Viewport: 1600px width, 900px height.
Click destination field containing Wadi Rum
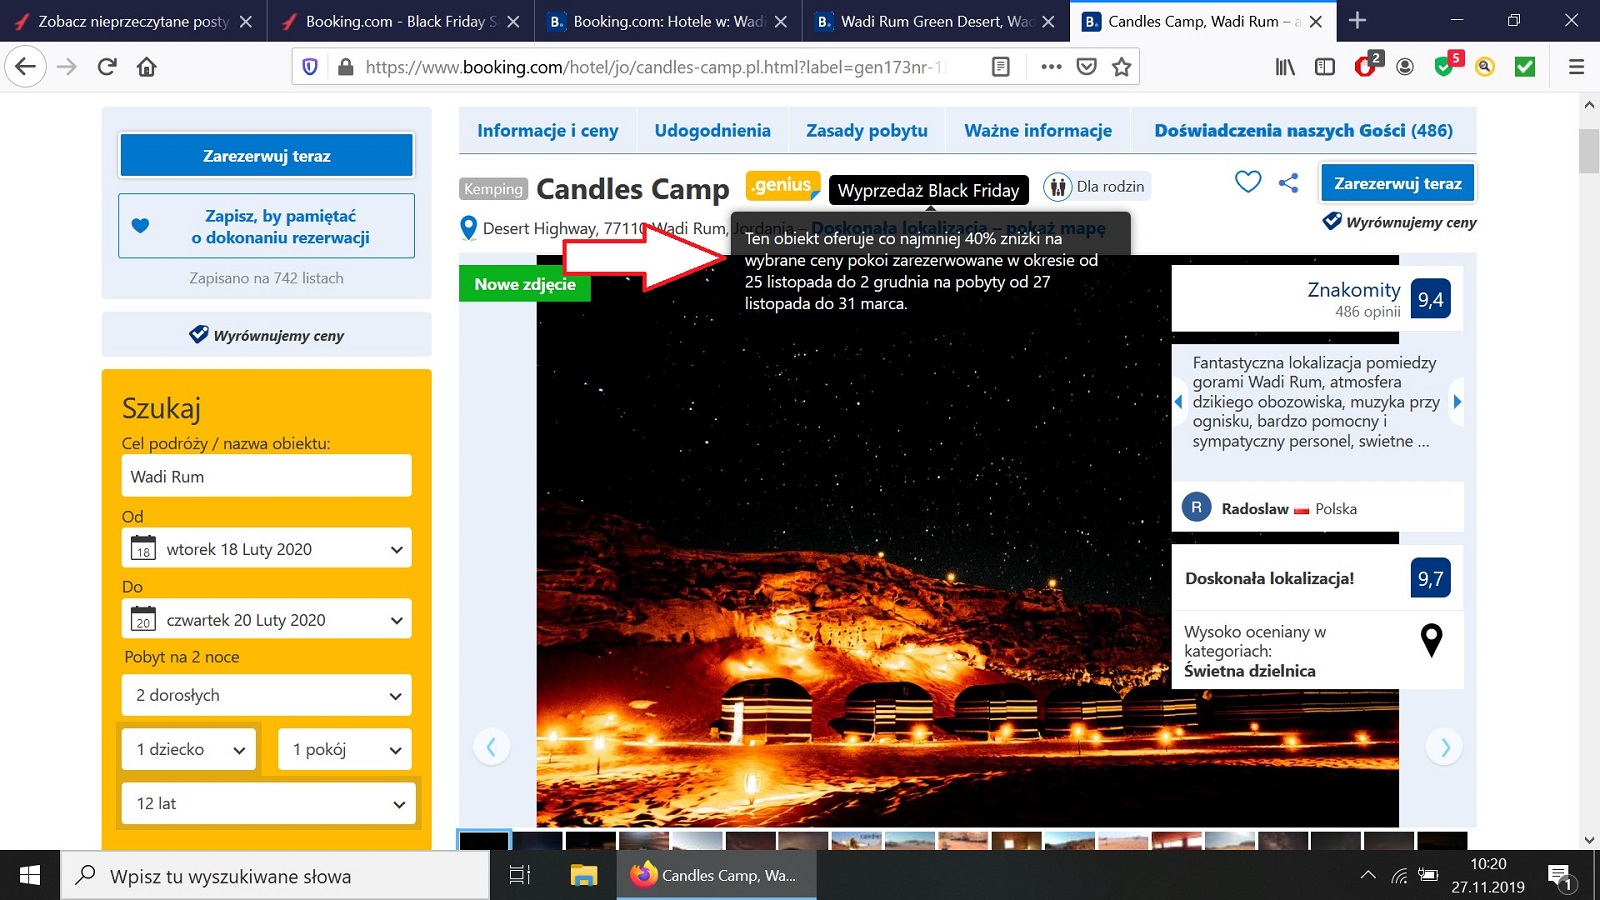point(267,476)
